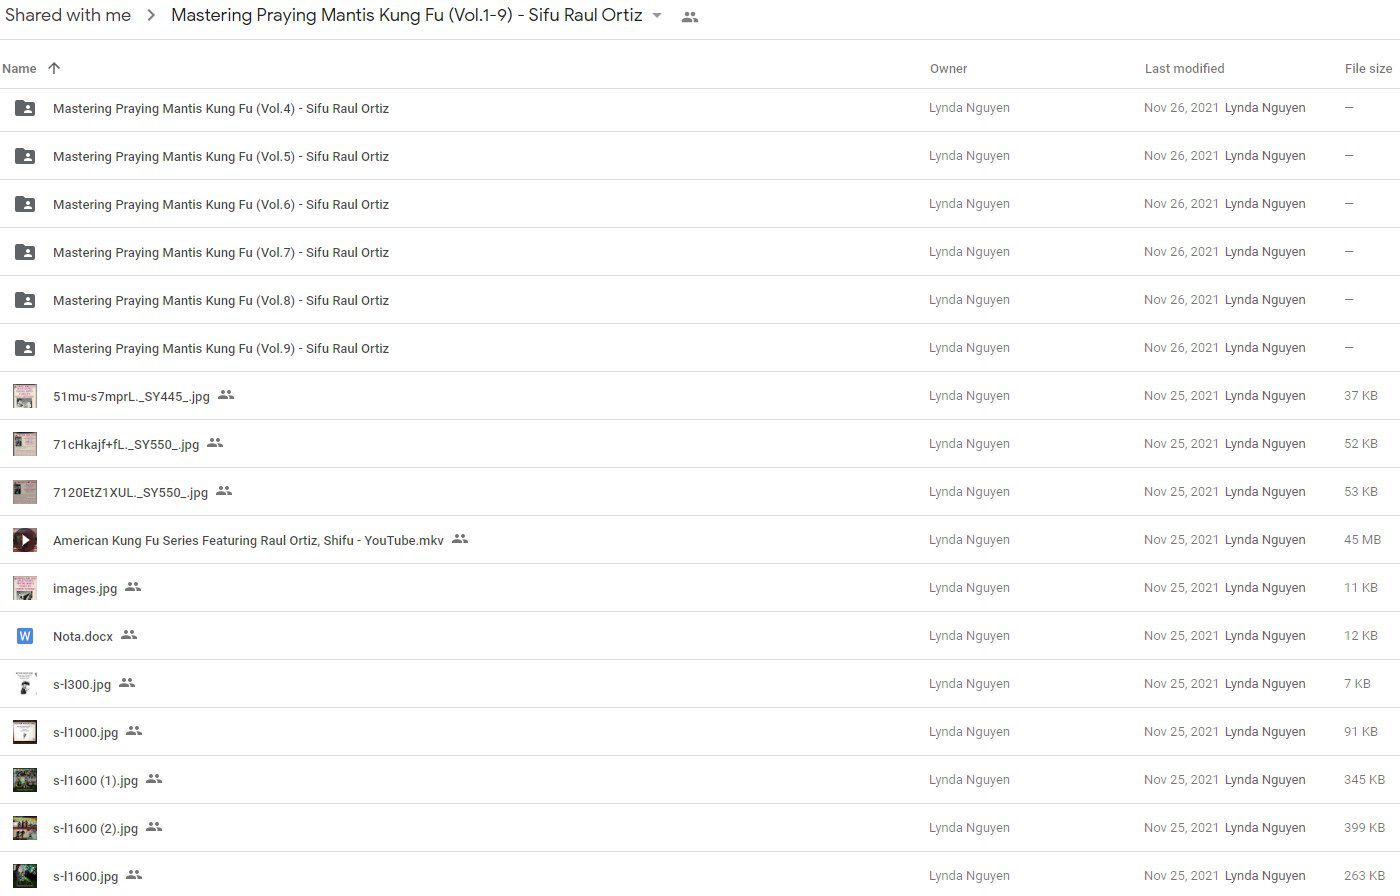
Task: Click shared-people icon beside the YouTube.mkv file
Action: pyautogui.click(x=460, y=539)
